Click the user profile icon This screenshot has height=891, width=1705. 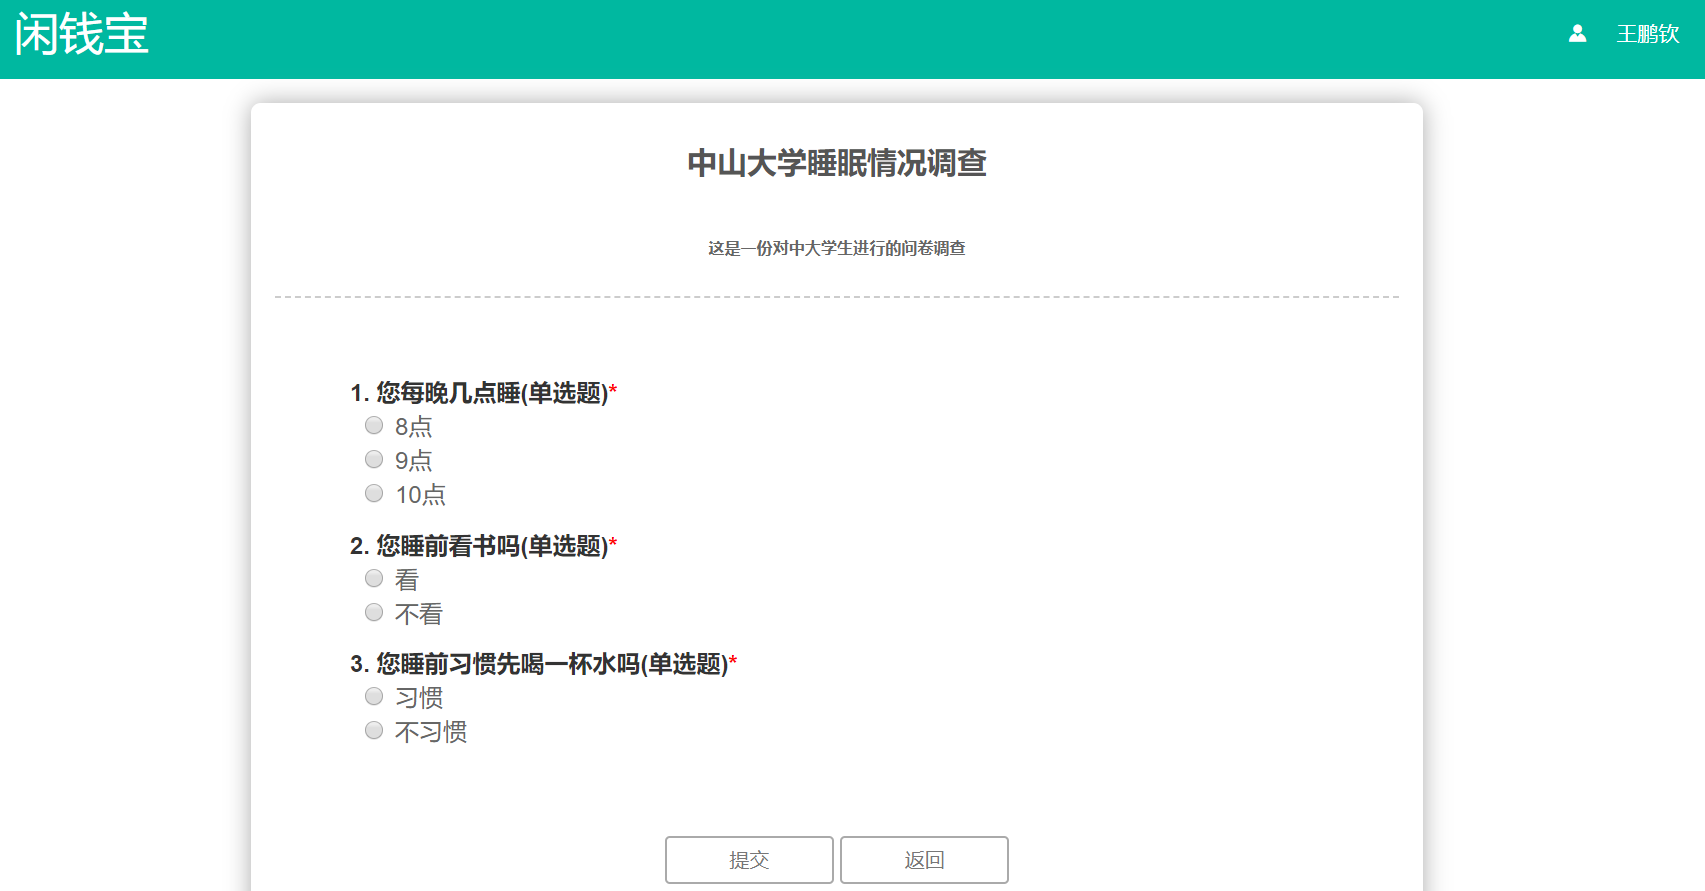[x=1577, y=34]
